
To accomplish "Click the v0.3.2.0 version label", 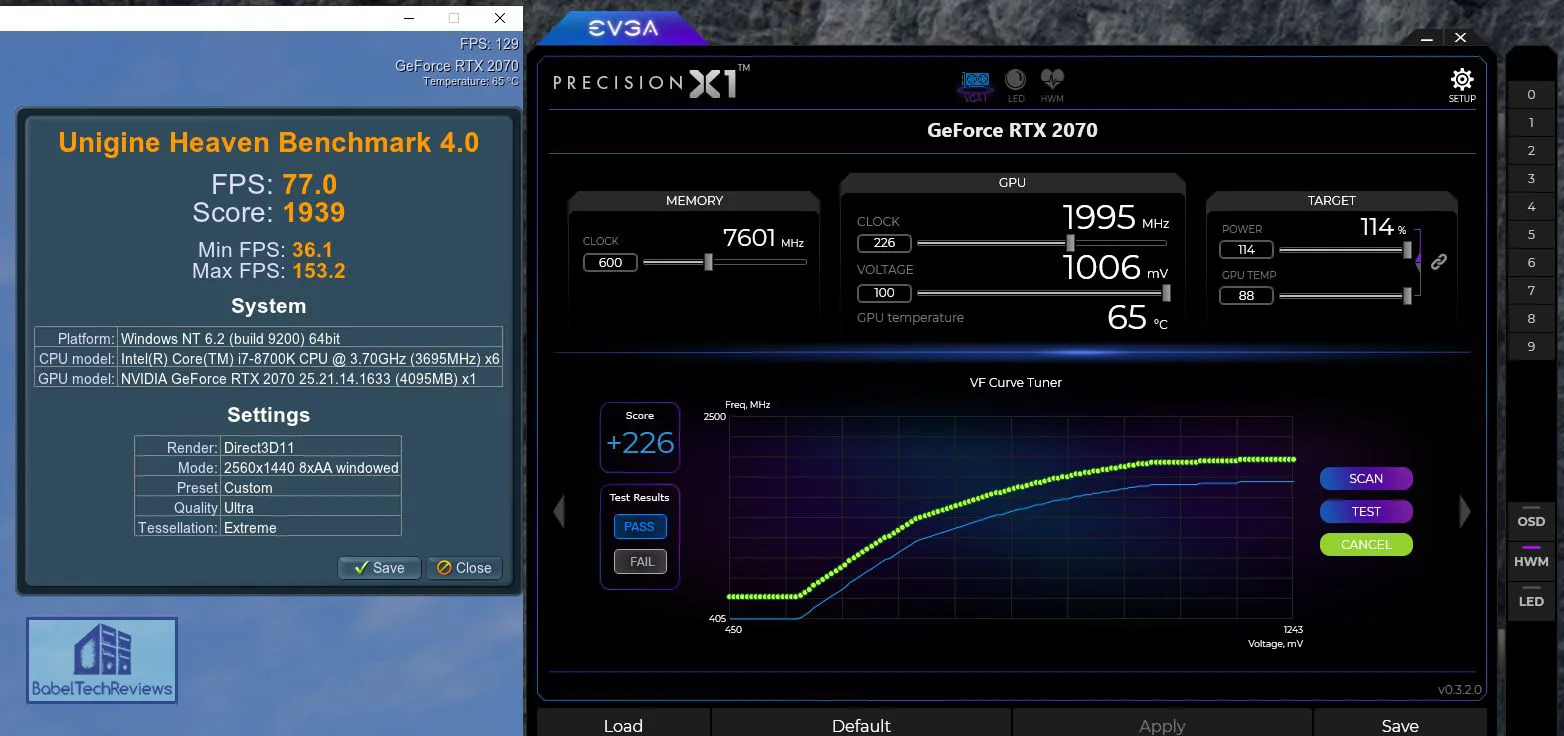I will pyautogui.click(x=1460, y=690).
